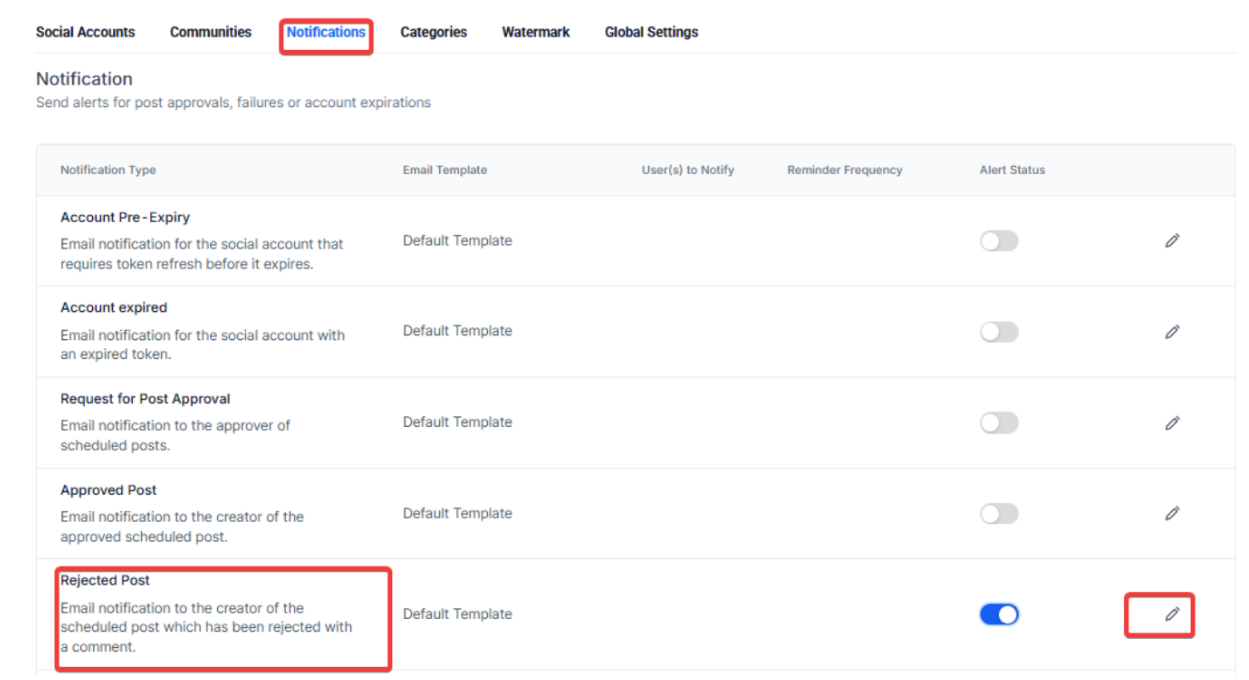The image size is (1249, 680).
Task: Click the Account Pre-Expiry row title
Action: pos(124,217)
